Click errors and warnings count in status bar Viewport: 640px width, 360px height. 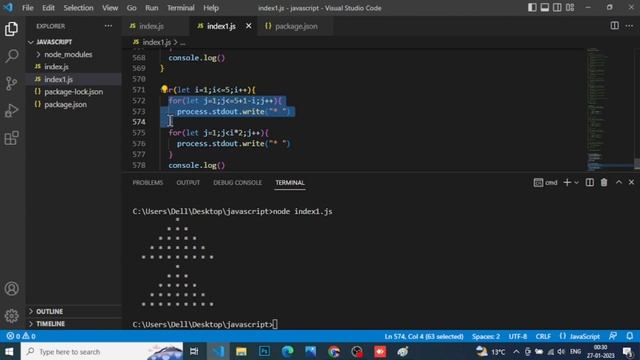[x=21, y=336]
